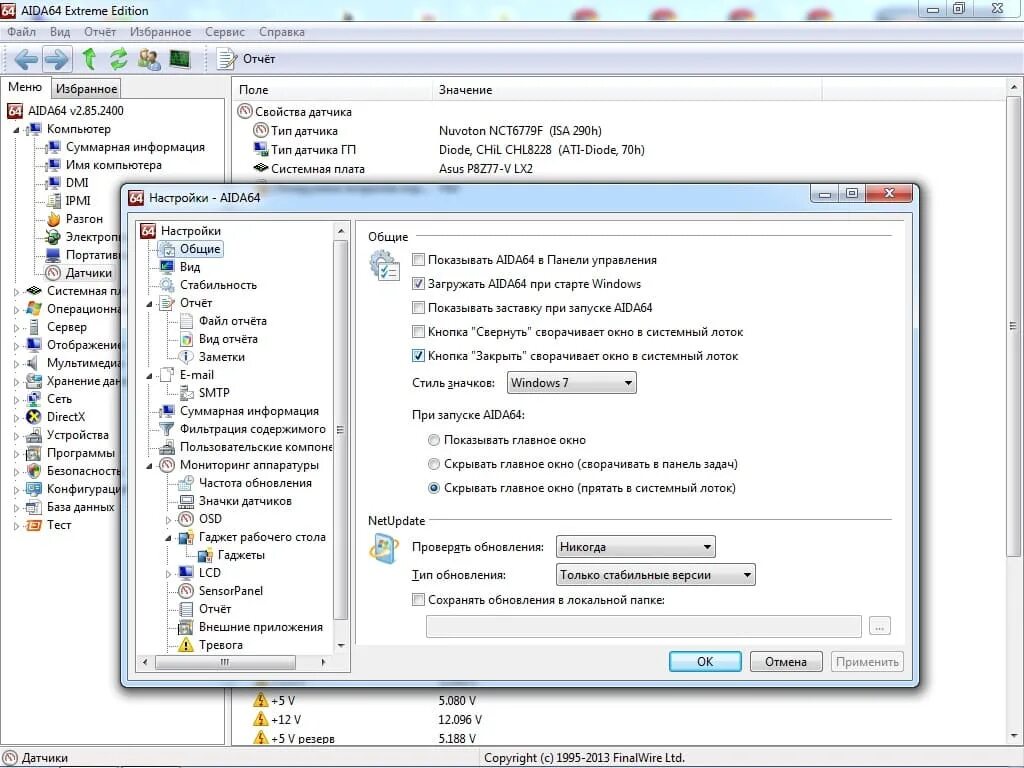Viewport: 1024px width, 768px height.
Task: Click the Значение column header
Action: coord(626,89)
